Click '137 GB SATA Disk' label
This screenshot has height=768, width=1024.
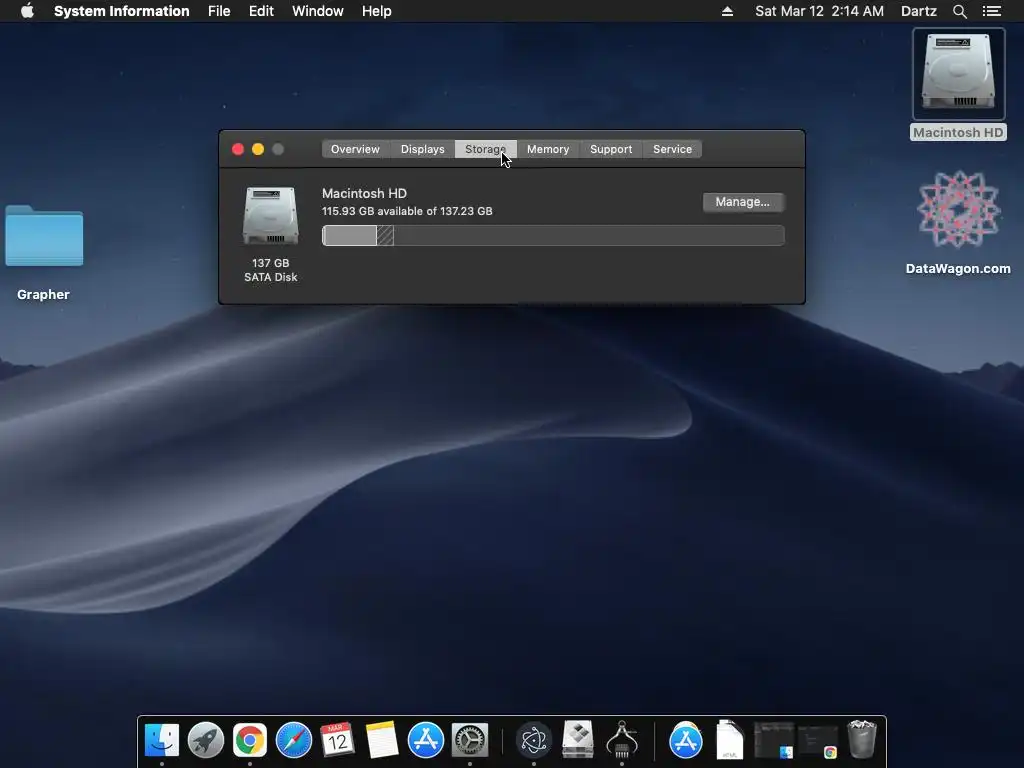tap(270, 270)
